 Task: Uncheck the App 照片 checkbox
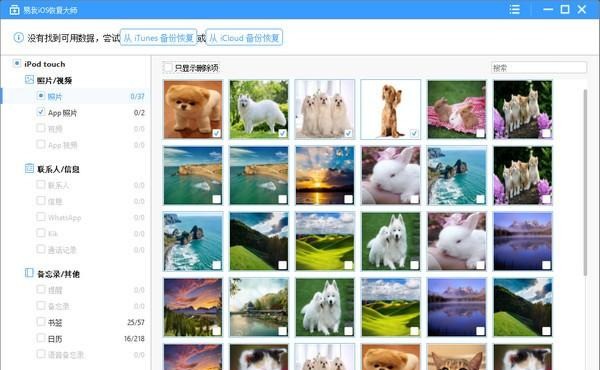pos(41,112)
